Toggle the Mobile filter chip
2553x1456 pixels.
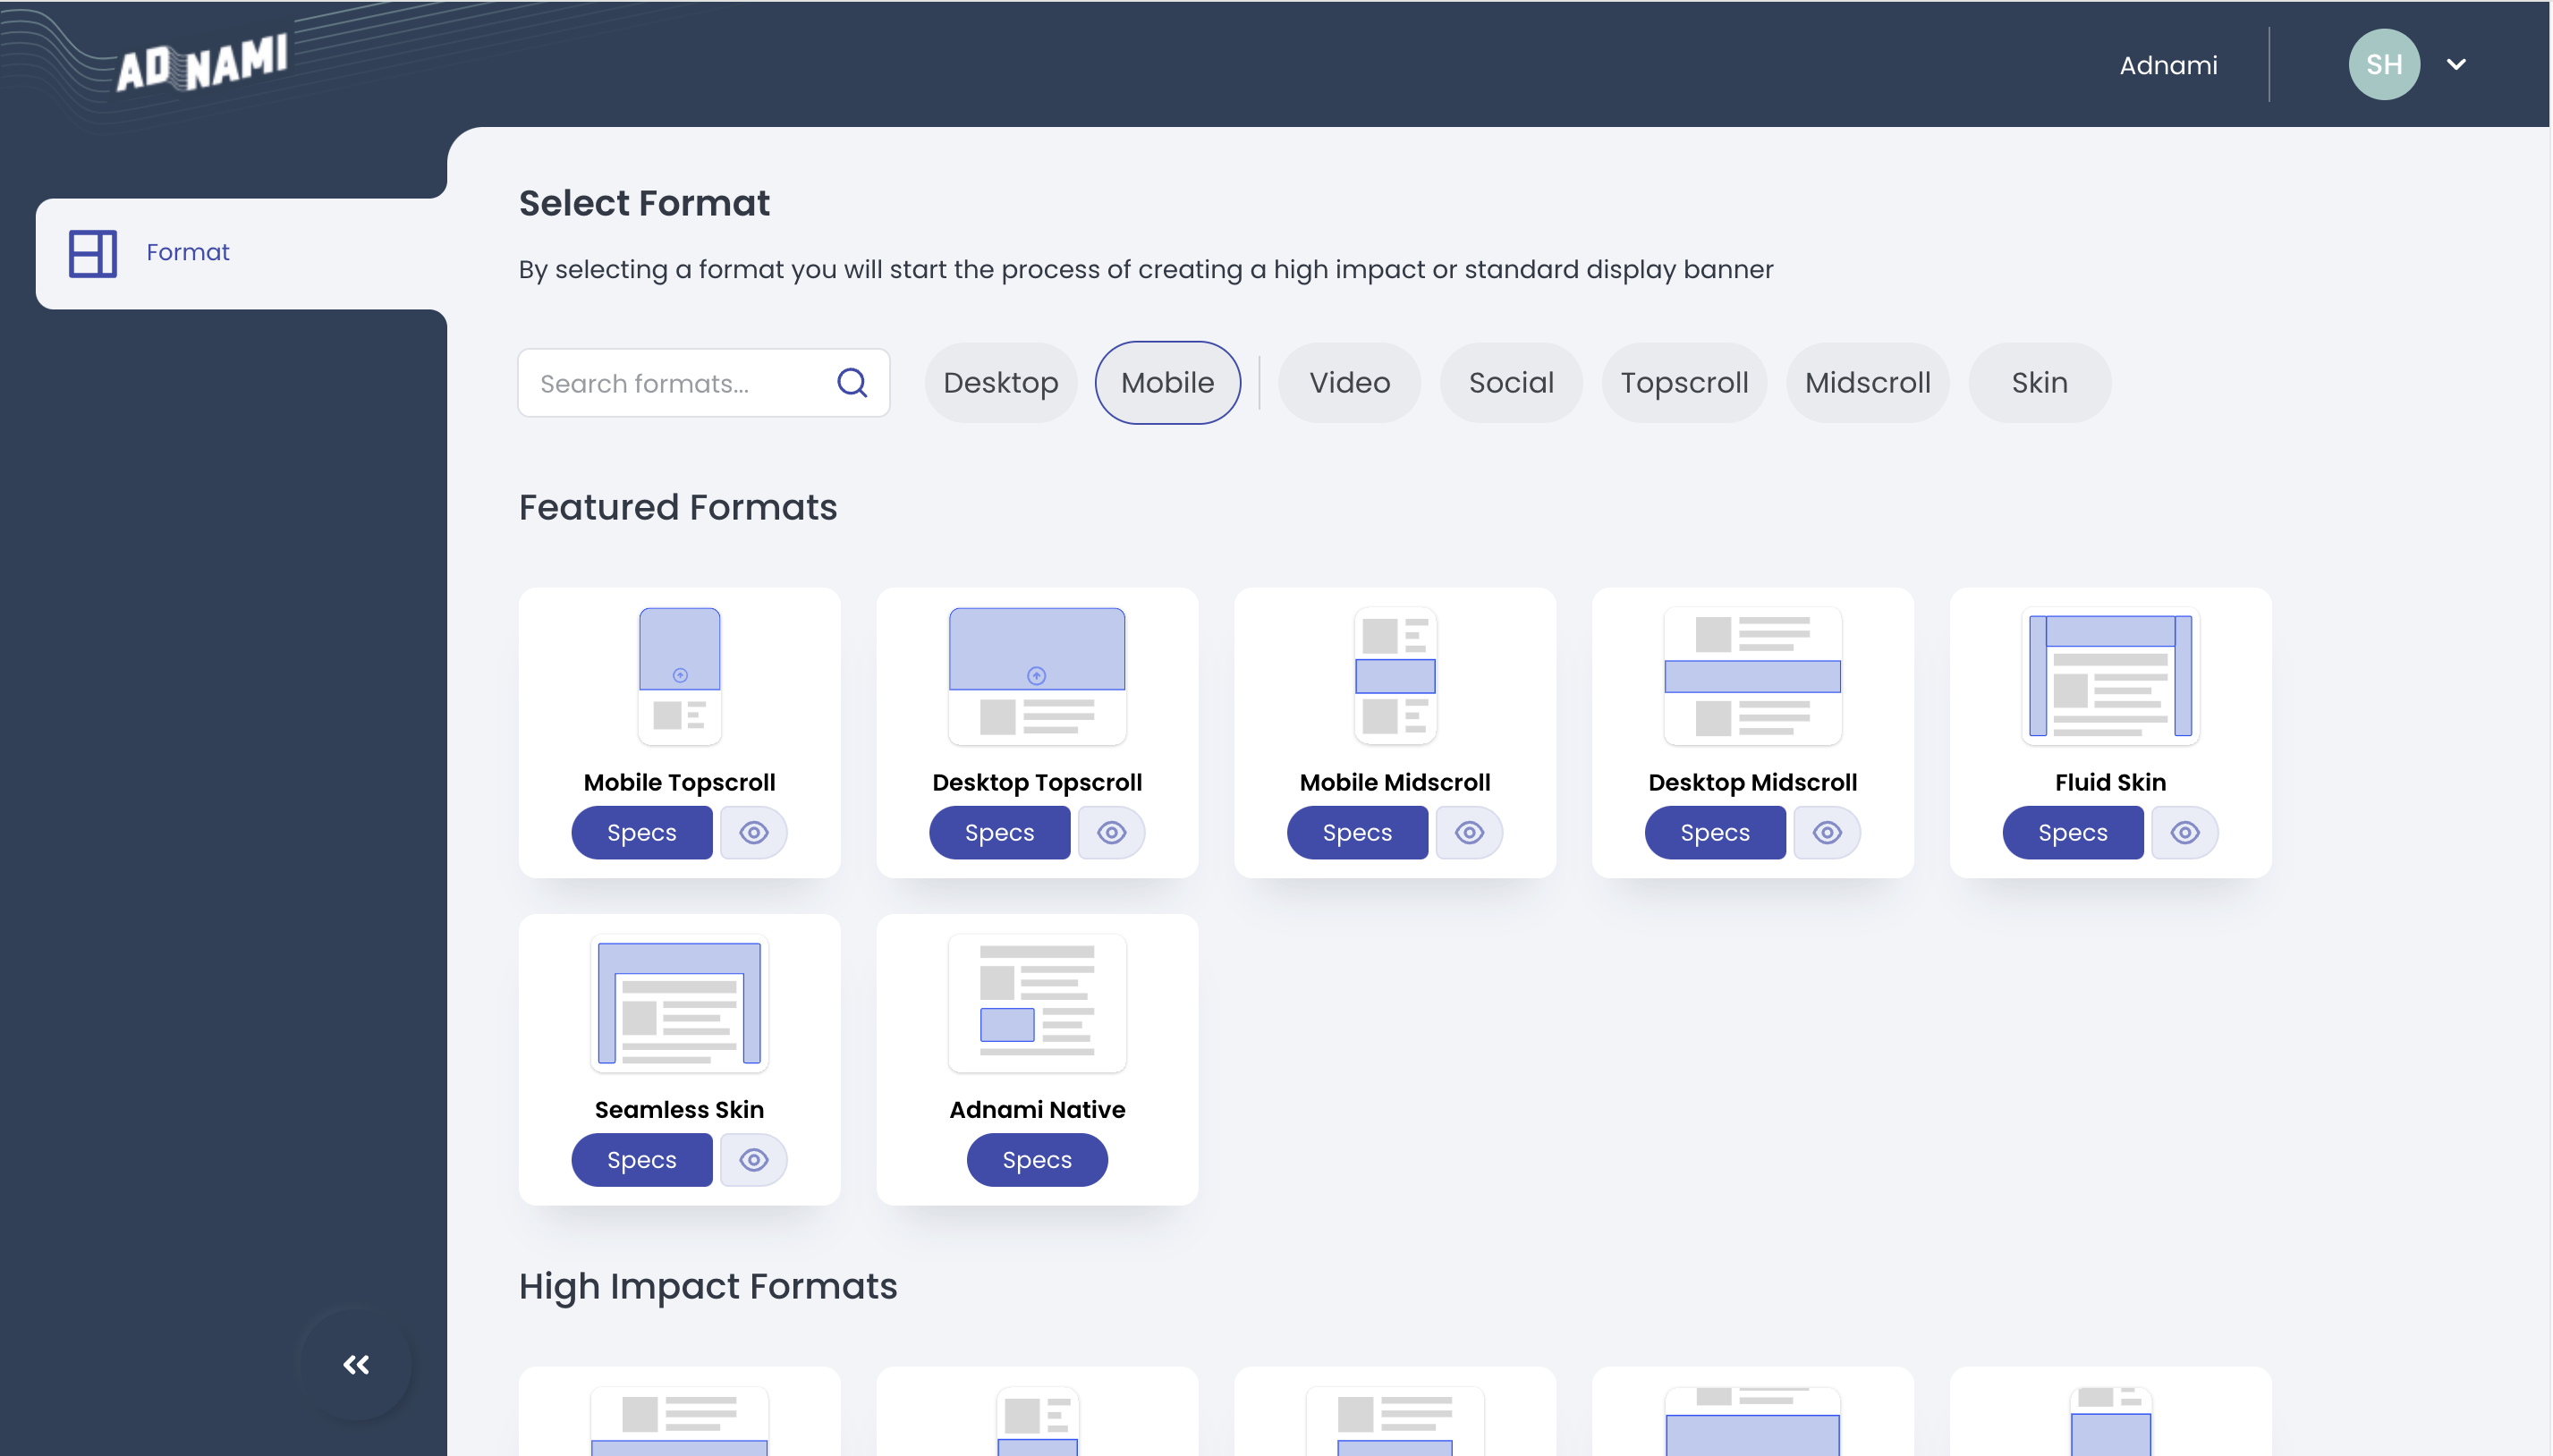click(1167, 382)
